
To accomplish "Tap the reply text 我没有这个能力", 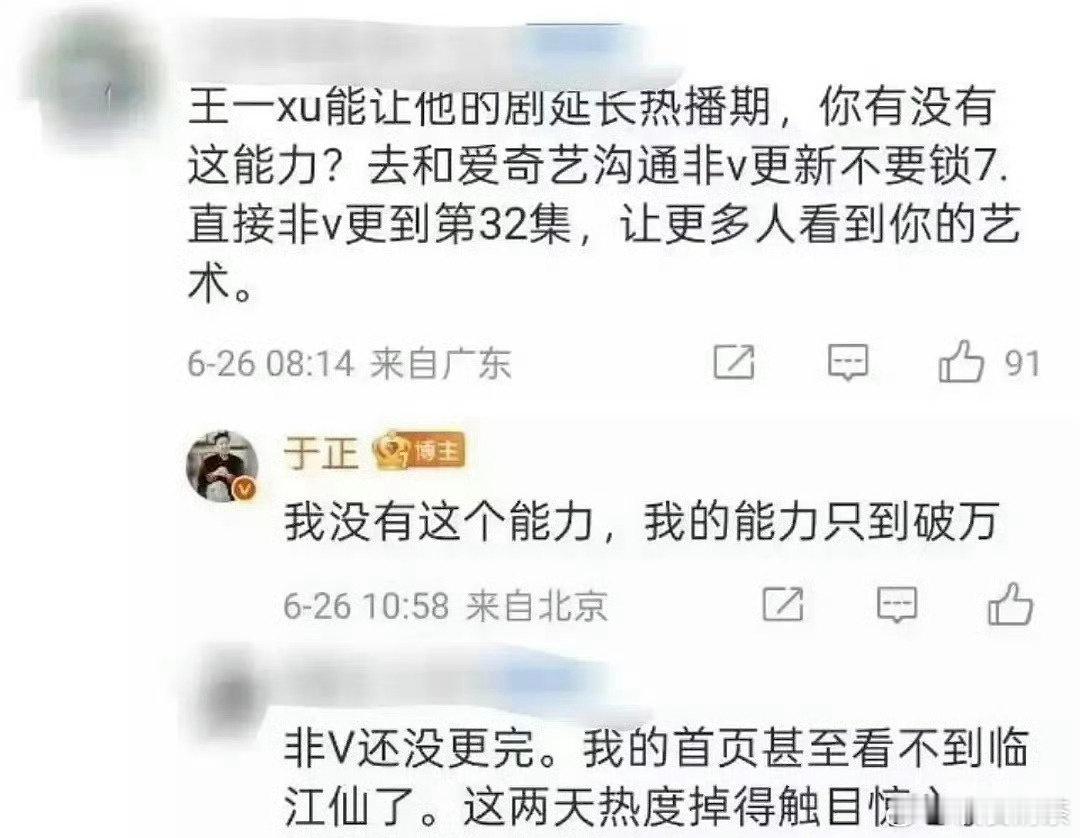I will point(642,521).
